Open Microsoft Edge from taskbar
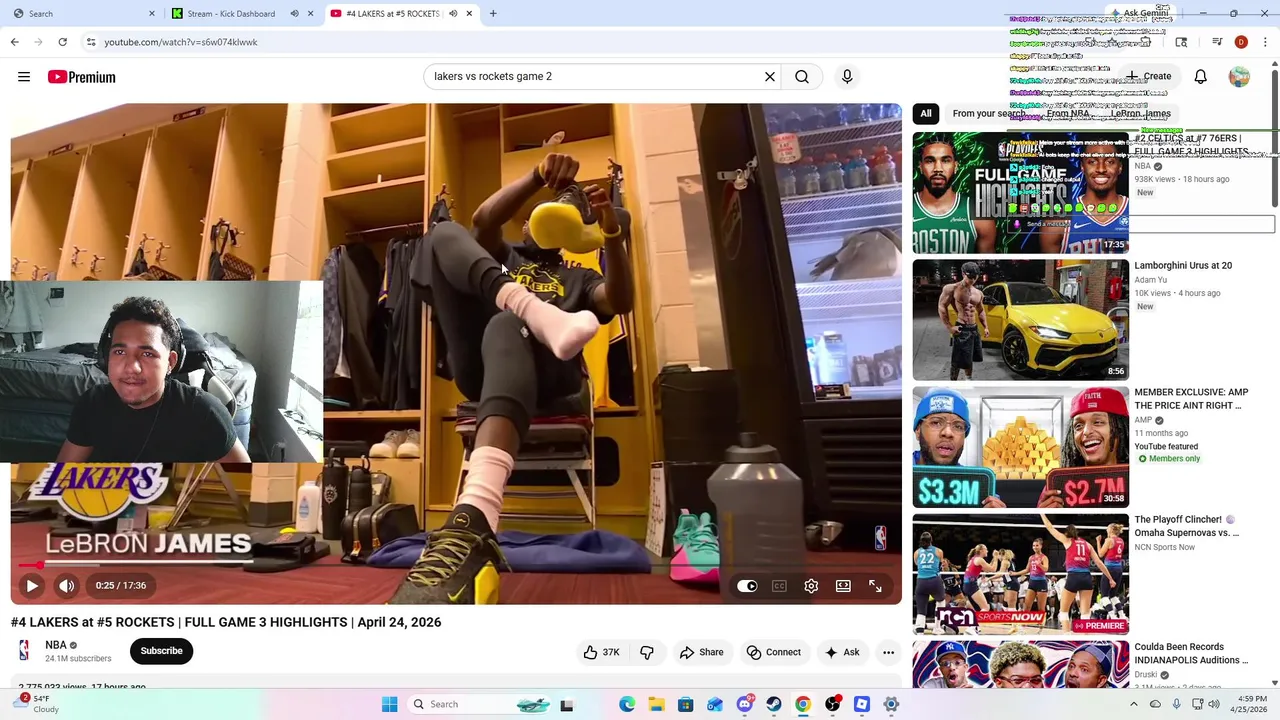The width and height of the screenshot is (1280, 720). (627, 704)
